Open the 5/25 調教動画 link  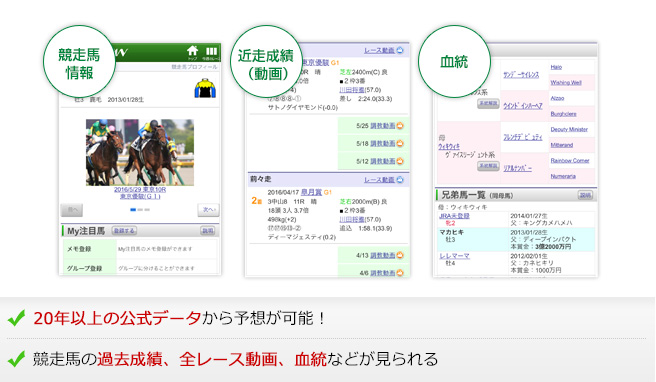(382, 126)
